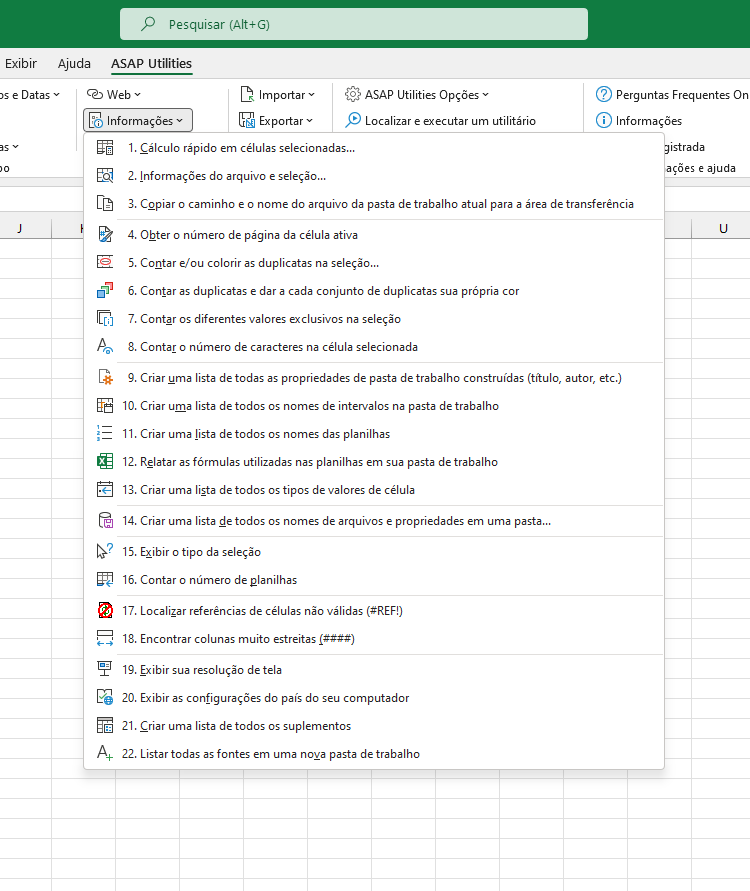The image size is (750, 891).
Task: Open the Exportar dropdown
Action: [276, 120]
